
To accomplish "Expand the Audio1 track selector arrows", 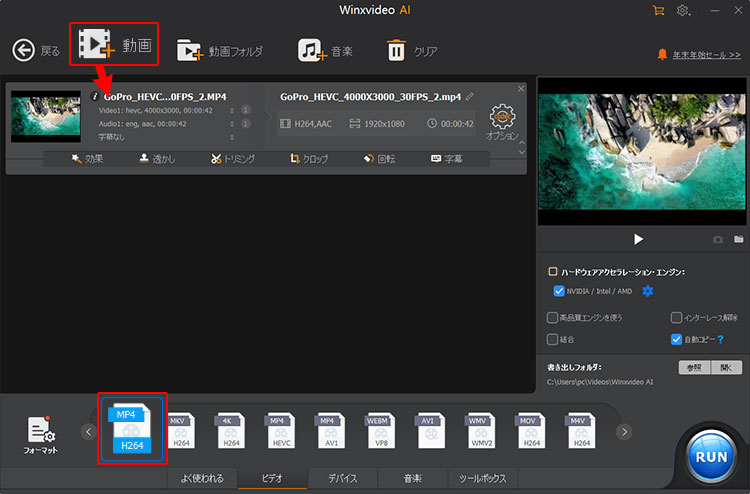I will [232, 124].
